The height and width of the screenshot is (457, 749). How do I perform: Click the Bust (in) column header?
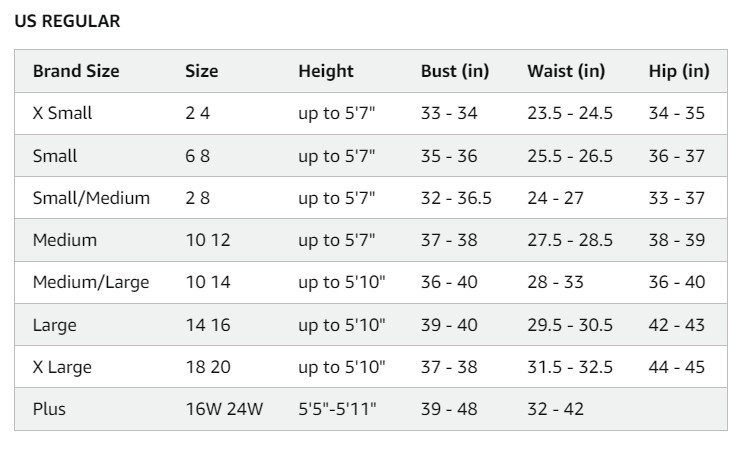tap(455, 71)
